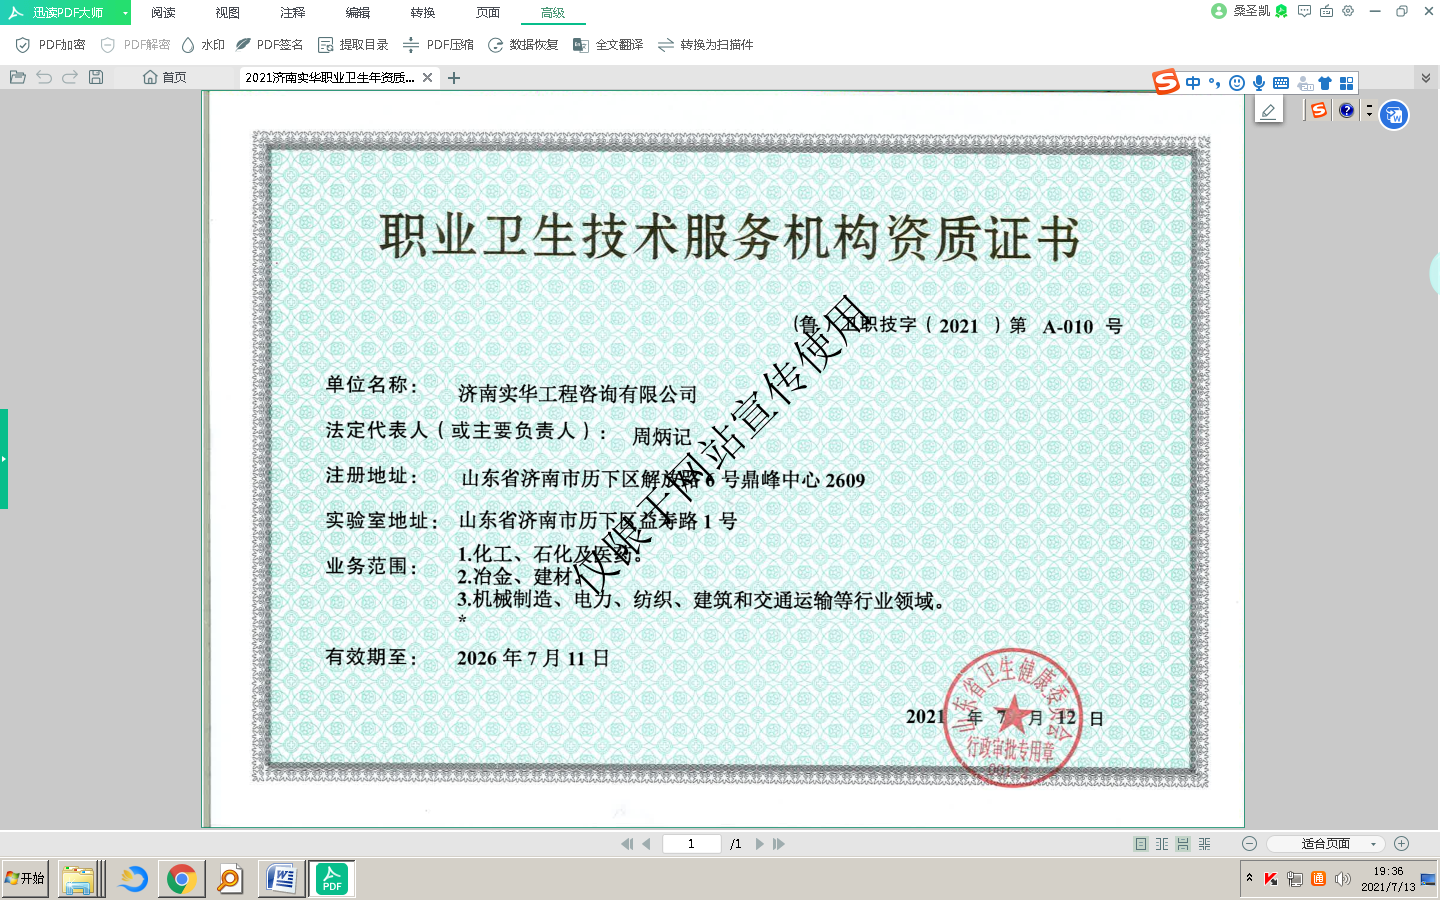Open the 注释 menu tab

293,13
